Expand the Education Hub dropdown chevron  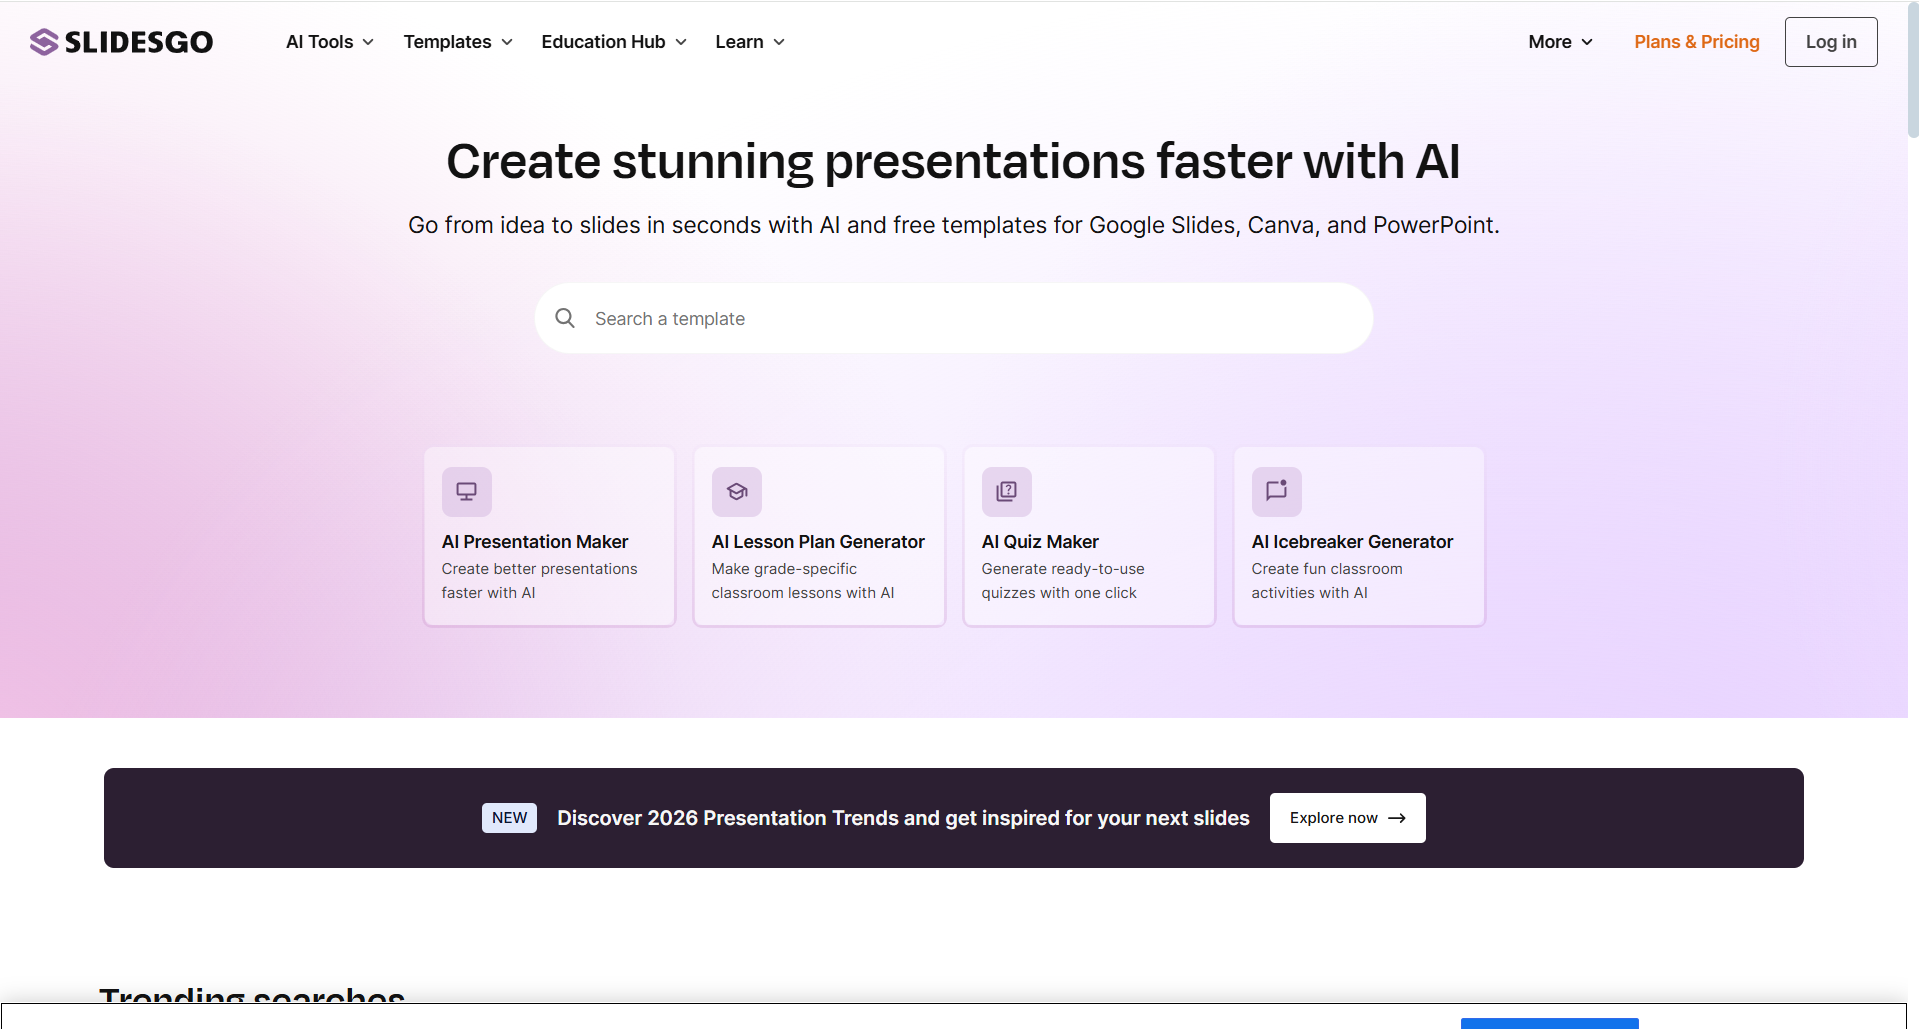(x=681, y=42)
